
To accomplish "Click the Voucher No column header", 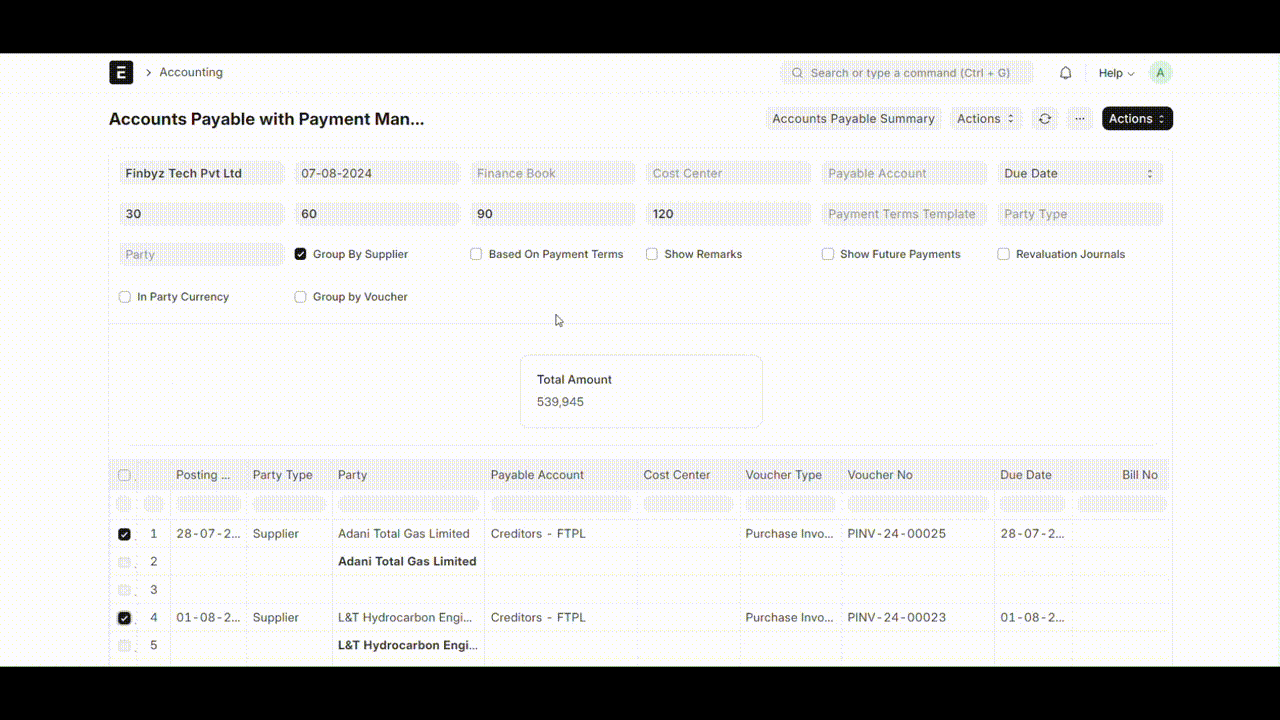I will (918, 475).
